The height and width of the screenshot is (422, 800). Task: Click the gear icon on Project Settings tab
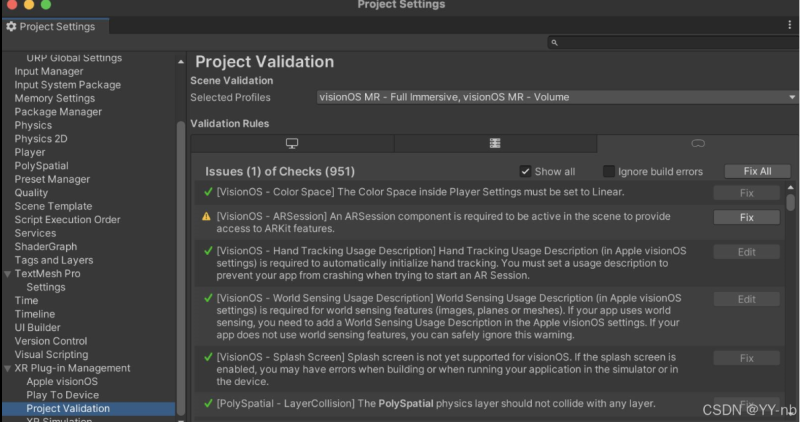point(11,27)
